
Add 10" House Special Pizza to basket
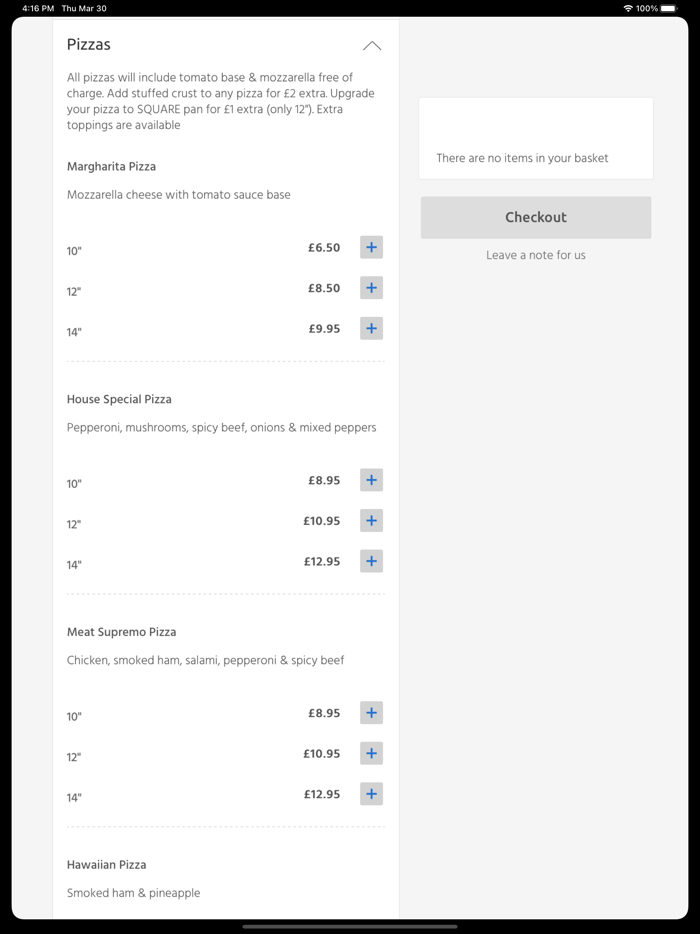pos(371,480)
